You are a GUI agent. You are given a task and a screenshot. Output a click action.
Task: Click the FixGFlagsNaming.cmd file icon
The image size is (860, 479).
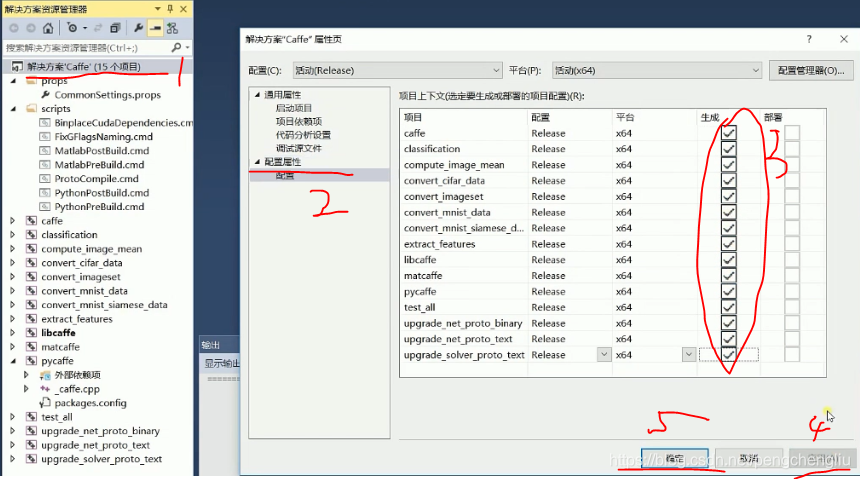click(x=46, y=137)
